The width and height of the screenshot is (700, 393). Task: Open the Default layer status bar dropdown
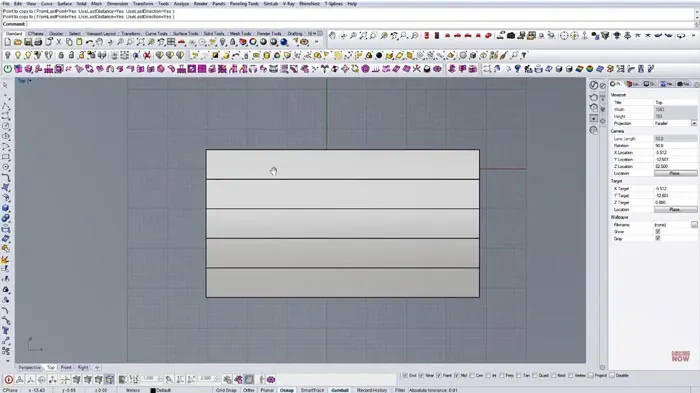coord(163,390)
